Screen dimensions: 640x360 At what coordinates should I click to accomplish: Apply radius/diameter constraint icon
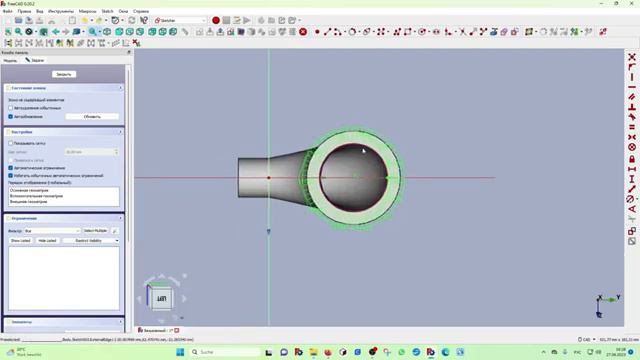tap(631, 199)
